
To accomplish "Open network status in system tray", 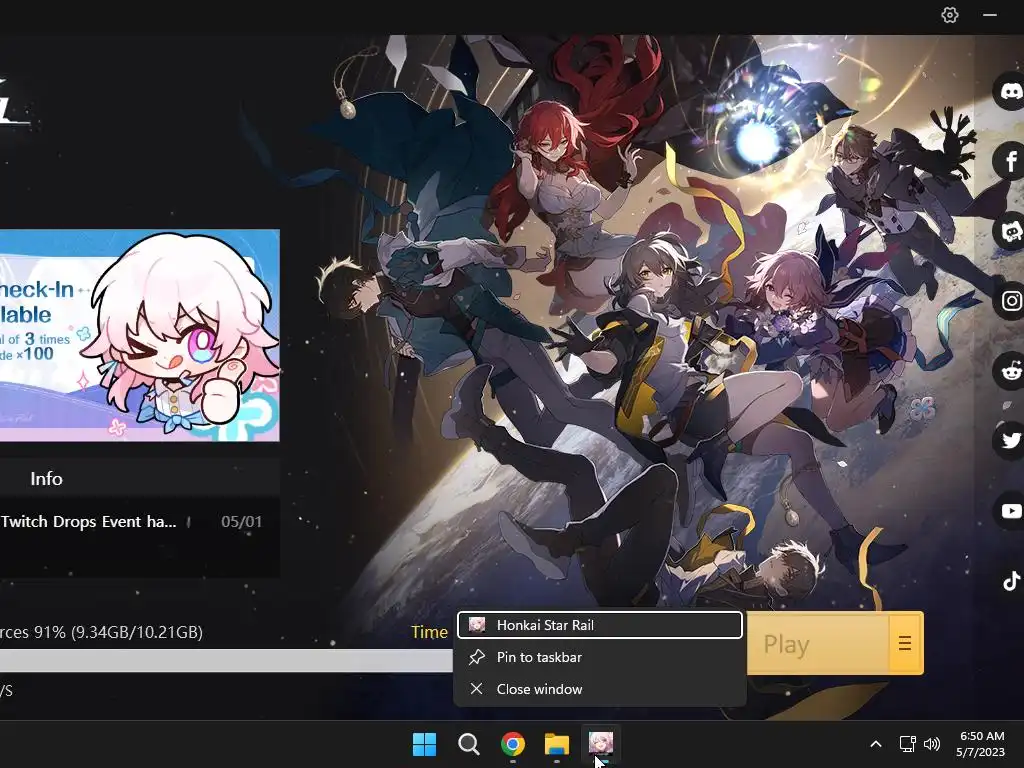I will [x=908, y=744].
